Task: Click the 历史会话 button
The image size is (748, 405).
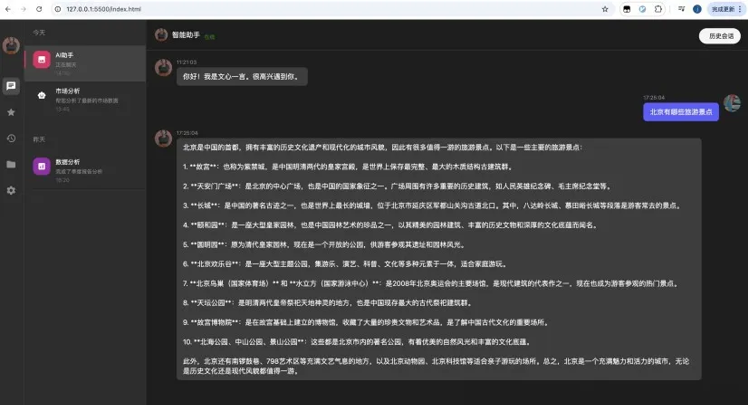Action: 720,36
